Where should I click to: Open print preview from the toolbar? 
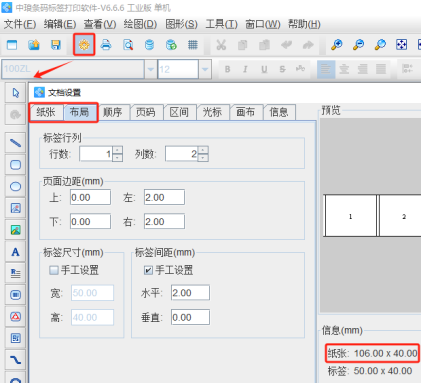[x=128, y=44]
